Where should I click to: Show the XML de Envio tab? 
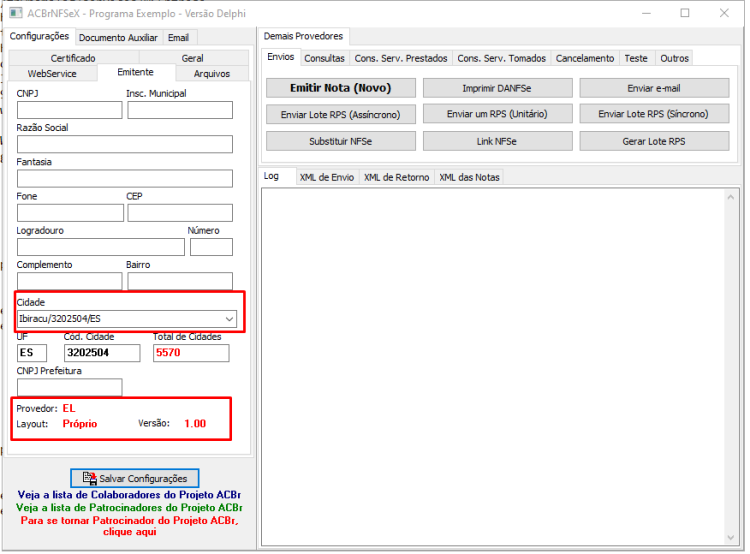(x=327, y=177)
